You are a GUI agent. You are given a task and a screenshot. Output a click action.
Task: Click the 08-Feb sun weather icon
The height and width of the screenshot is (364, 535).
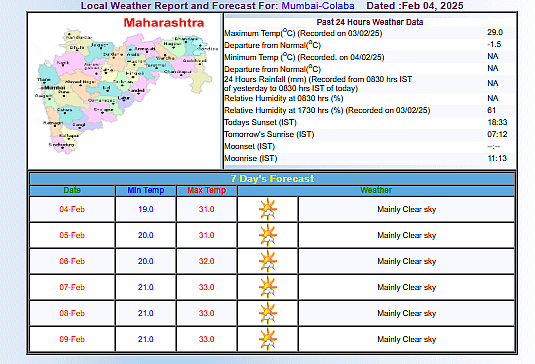coord(268,313)
